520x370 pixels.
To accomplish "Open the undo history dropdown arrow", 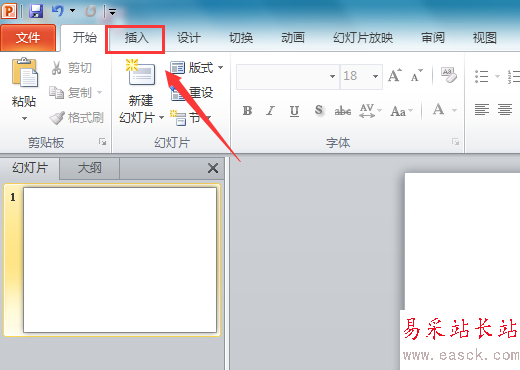I will (x=72, y=11).
